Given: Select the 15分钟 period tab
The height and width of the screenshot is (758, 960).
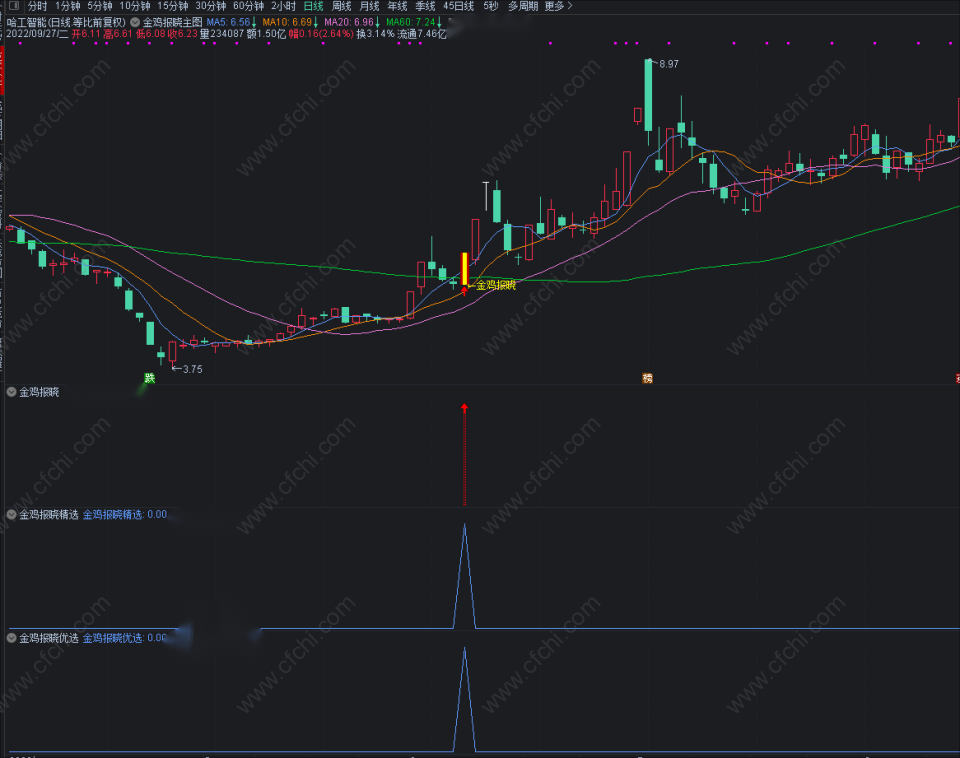Looking at the screenshot, I should pos(173,6).
